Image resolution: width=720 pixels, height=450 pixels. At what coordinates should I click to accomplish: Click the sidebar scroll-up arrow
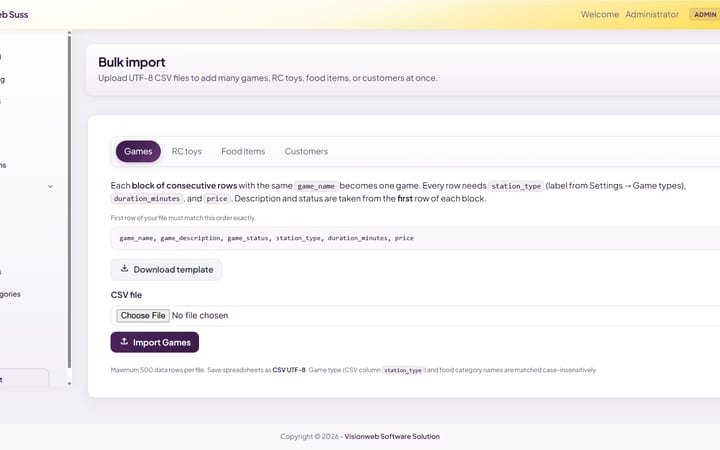(x=69, y=33)
